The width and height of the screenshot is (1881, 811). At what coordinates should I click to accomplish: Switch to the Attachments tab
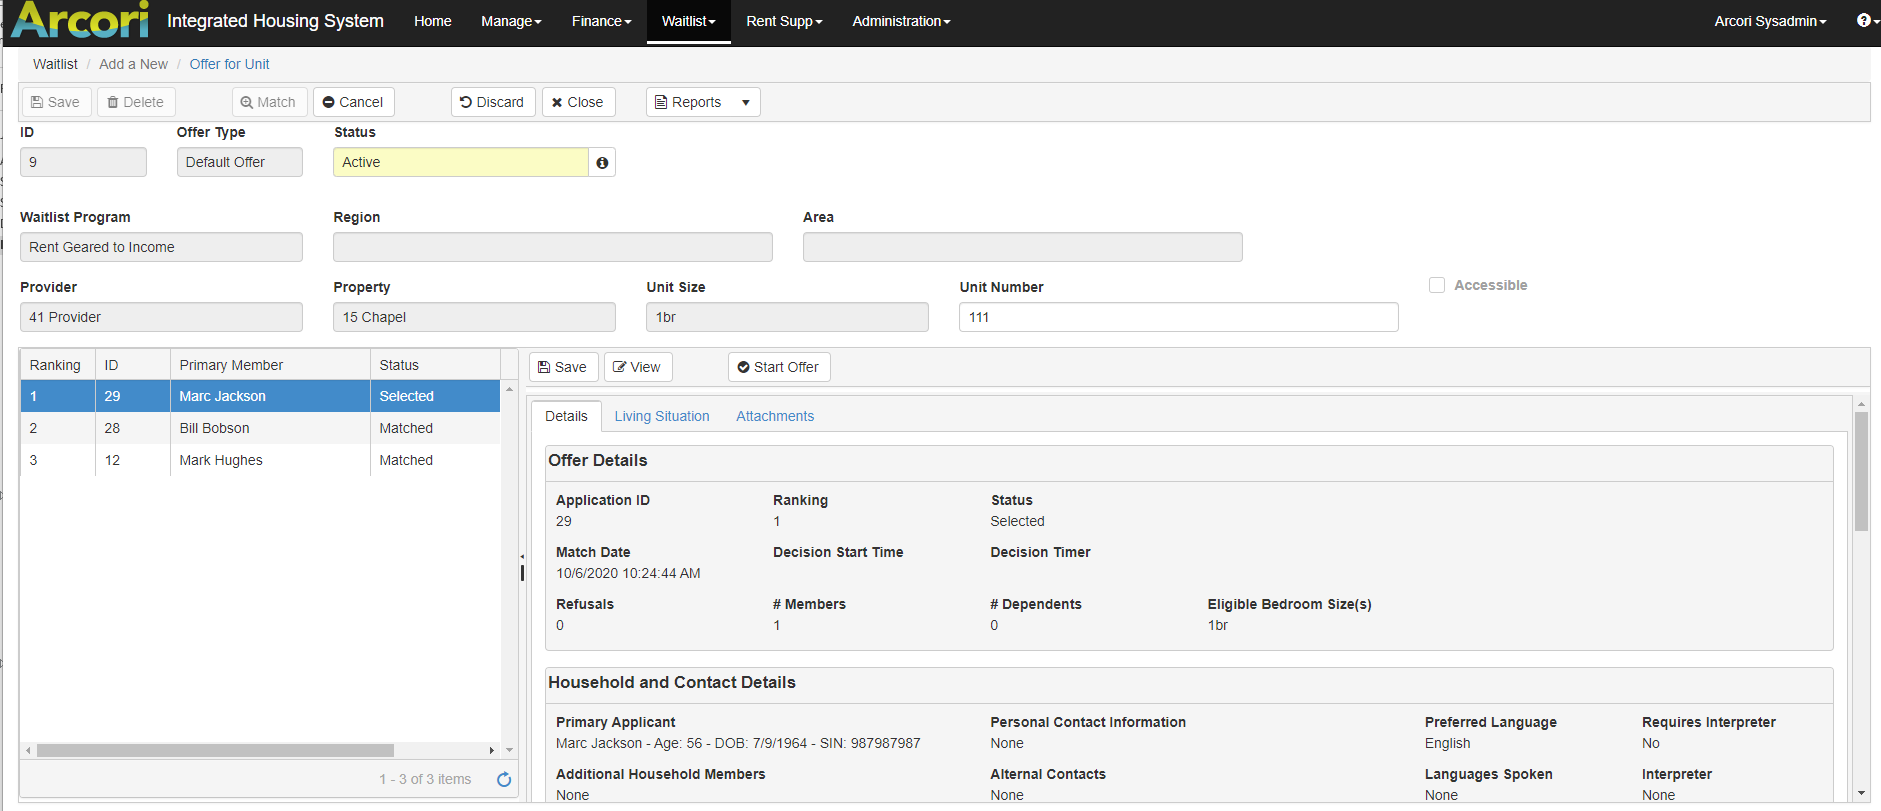[x=775, y=416]
